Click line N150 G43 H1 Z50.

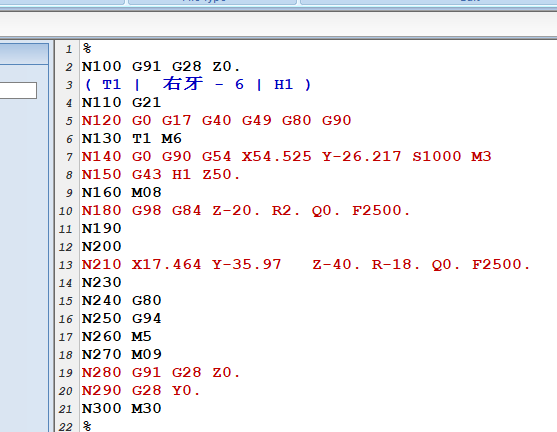coord(161,175)
